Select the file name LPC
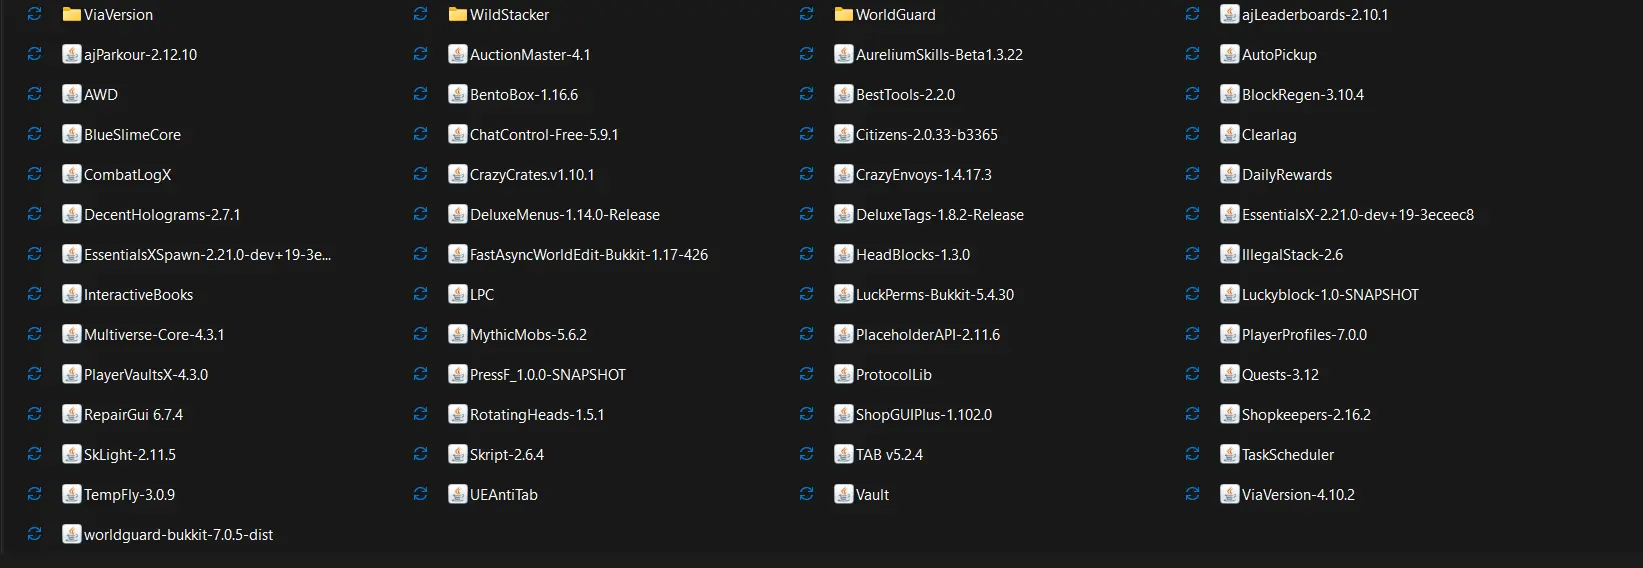The width and height of the screenshot is (1643, 568). tap(482, 295)
